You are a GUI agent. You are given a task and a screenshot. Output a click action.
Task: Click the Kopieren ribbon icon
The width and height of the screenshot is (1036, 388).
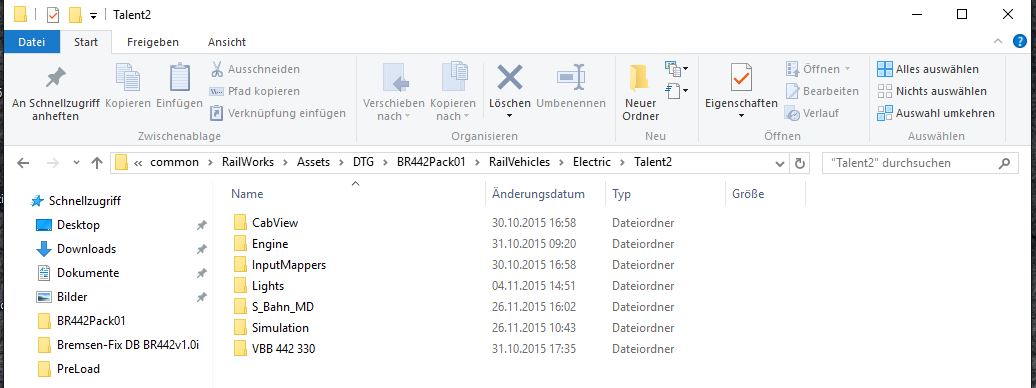coord(128,78)
